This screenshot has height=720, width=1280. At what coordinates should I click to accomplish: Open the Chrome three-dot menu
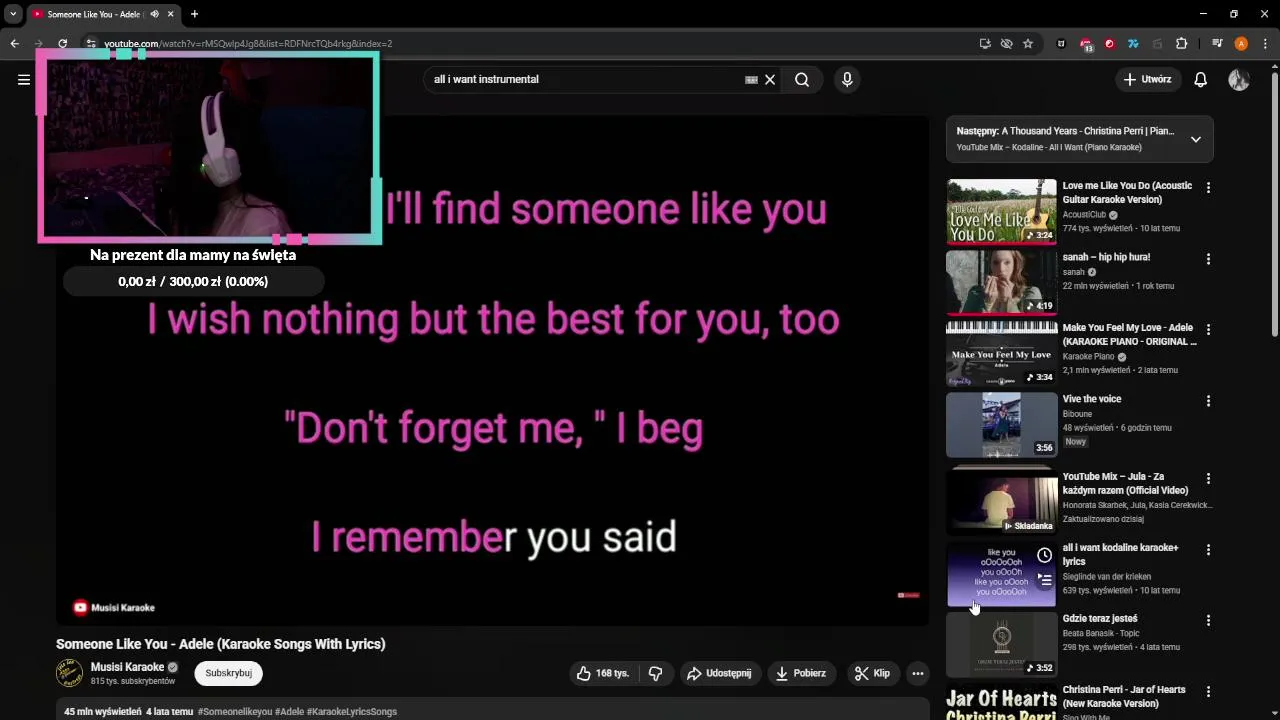click(1265, 44)
